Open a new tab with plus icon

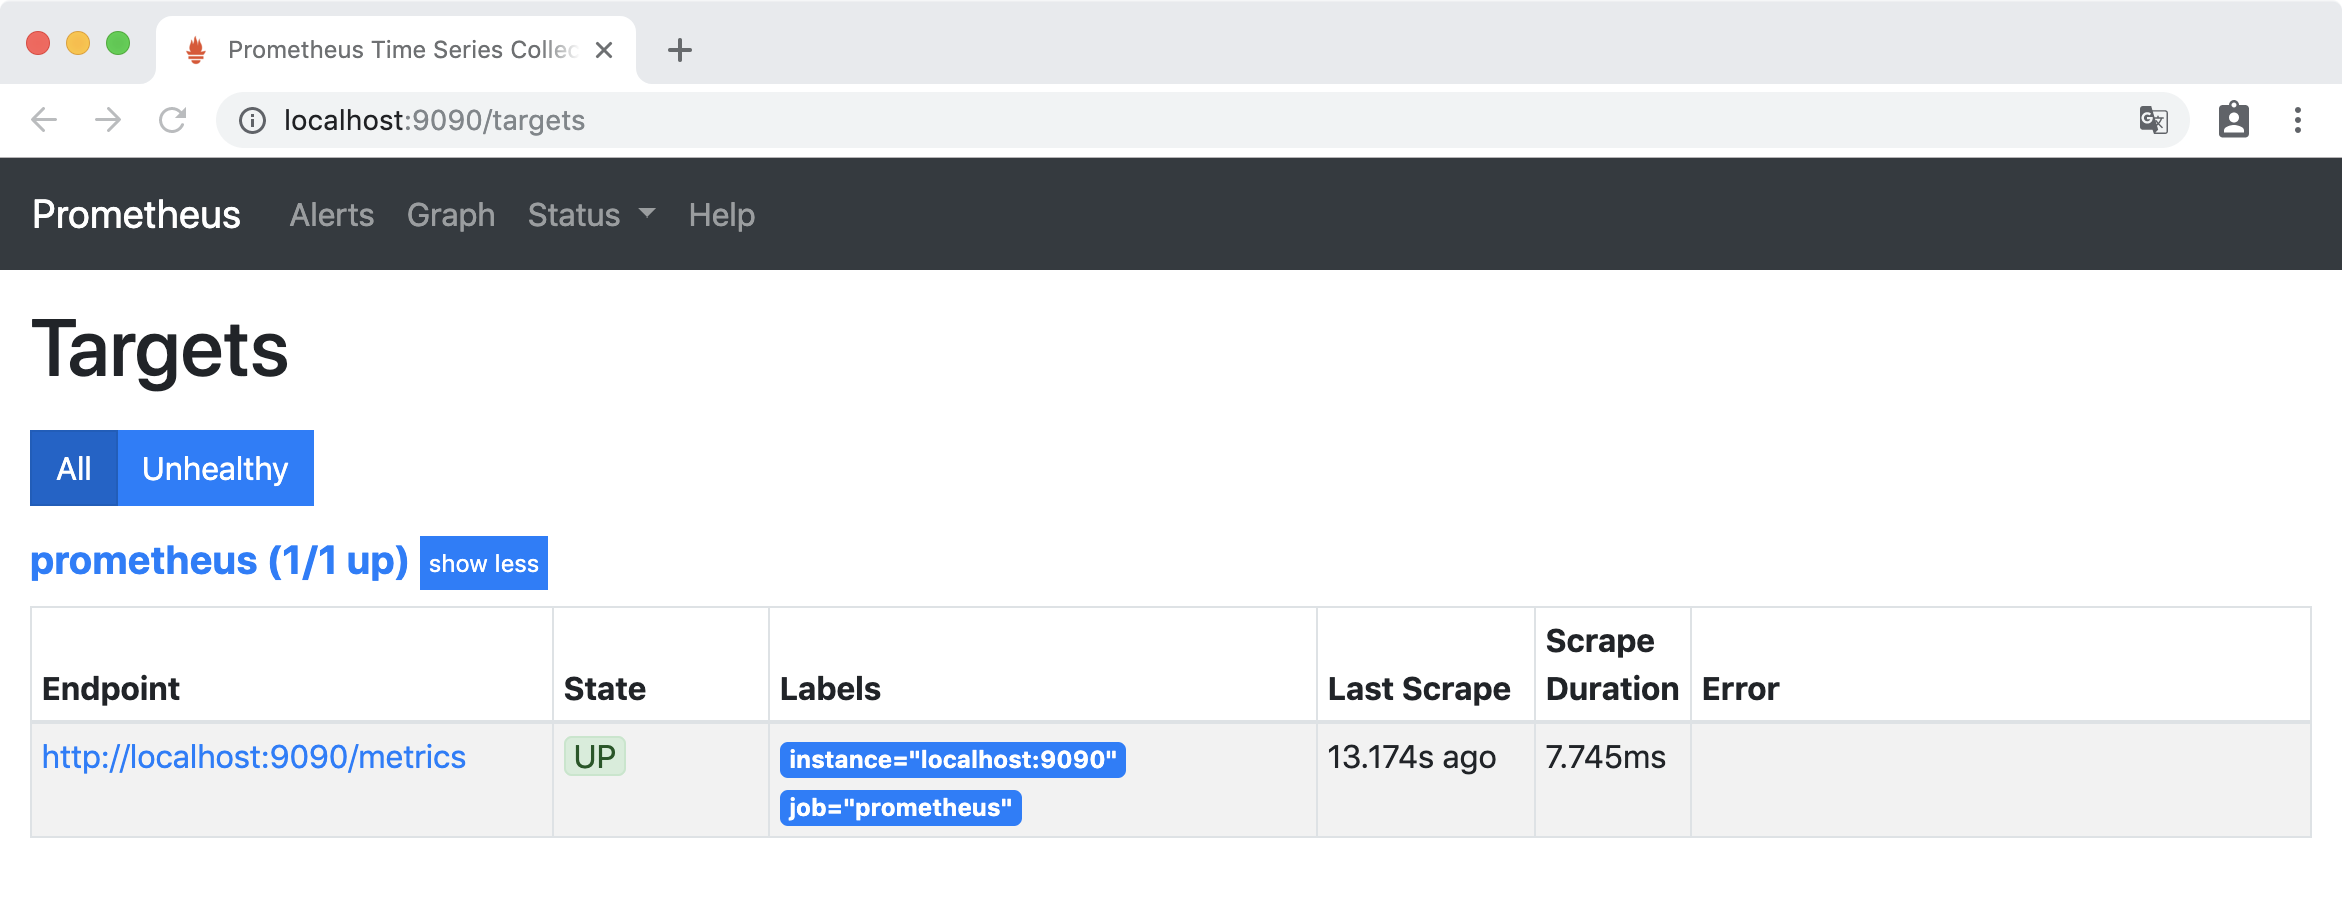pyautogui.click(x=680, y=50)
